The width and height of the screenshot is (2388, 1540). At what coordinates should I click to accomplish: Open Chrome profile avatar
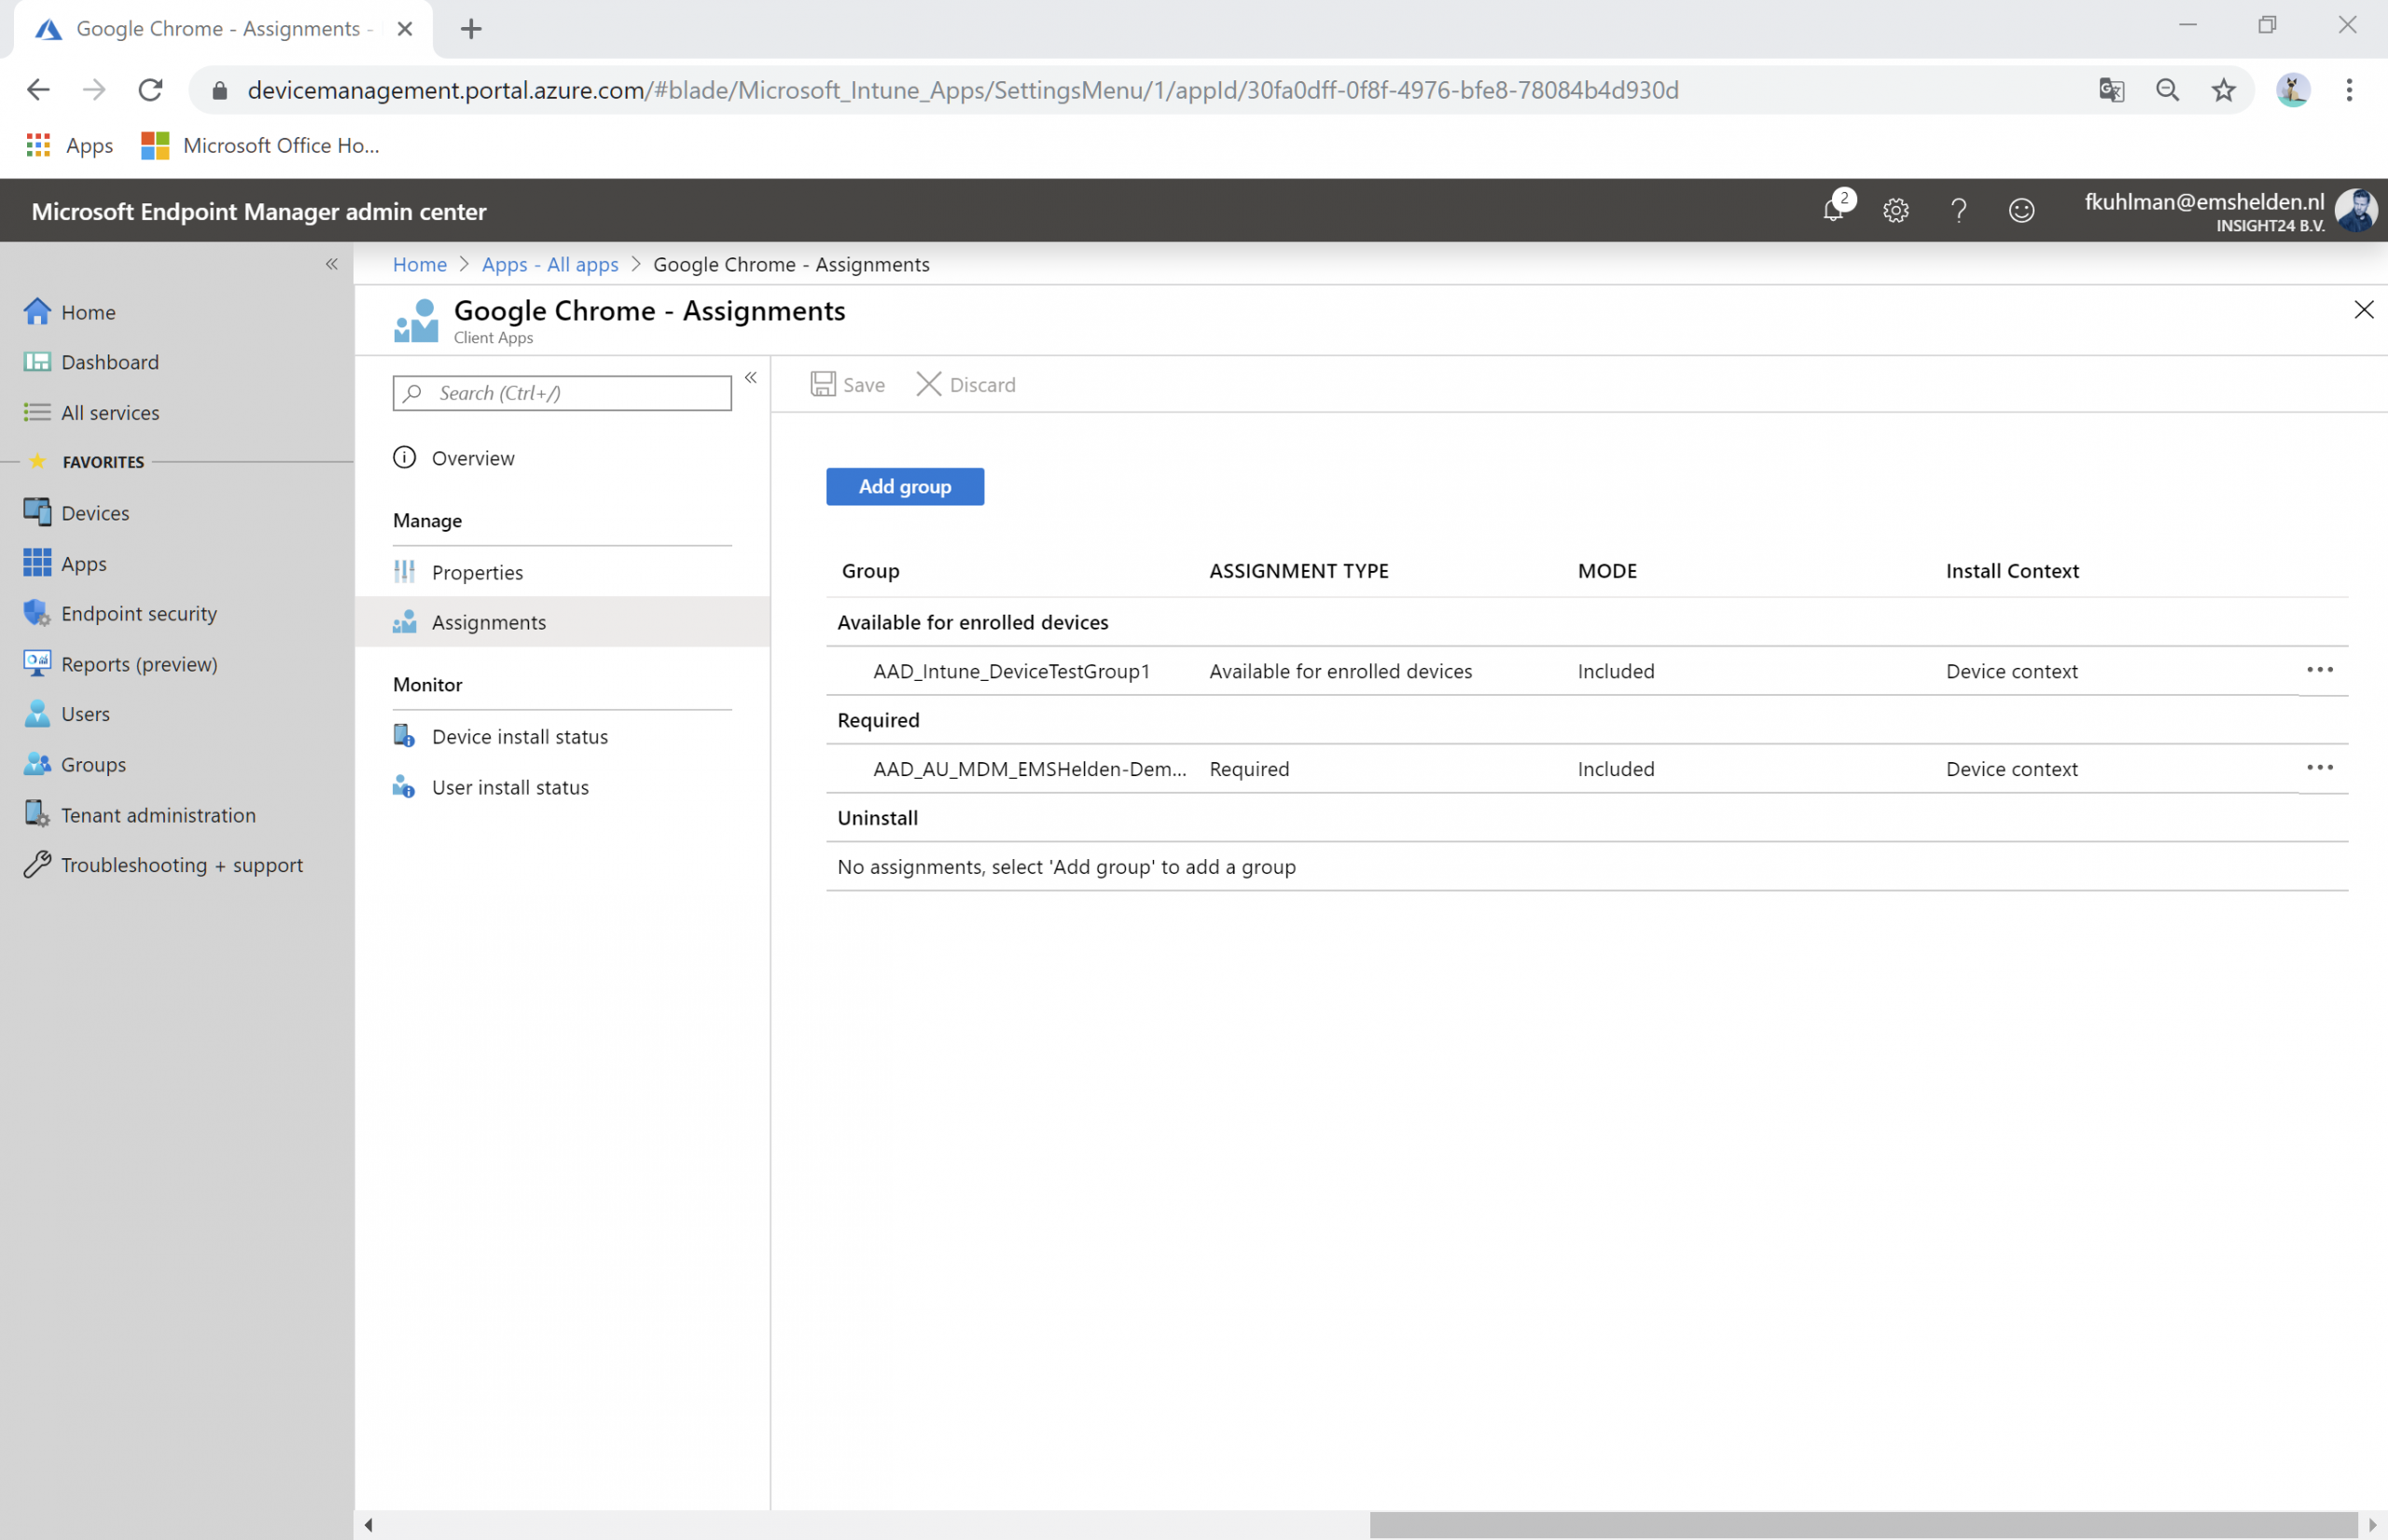click(2293, 90)
